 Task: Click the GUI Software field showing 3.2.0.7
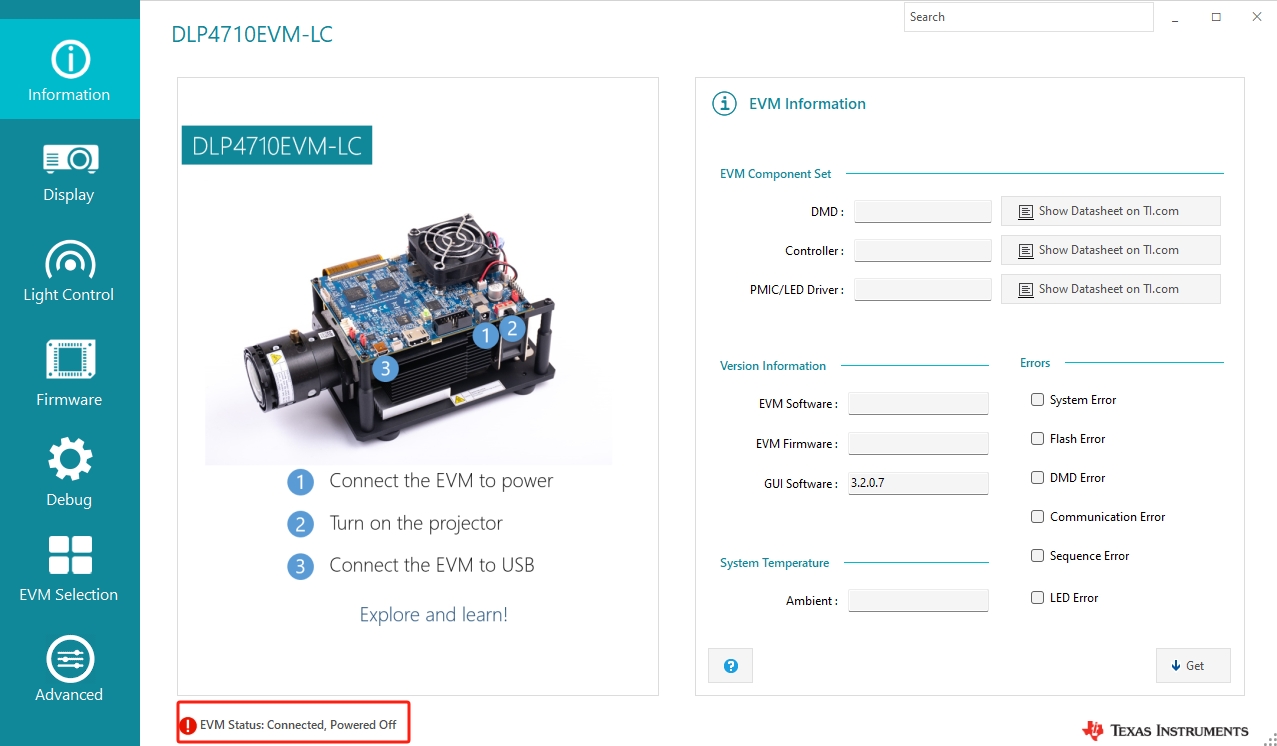[x=918, y=483]
